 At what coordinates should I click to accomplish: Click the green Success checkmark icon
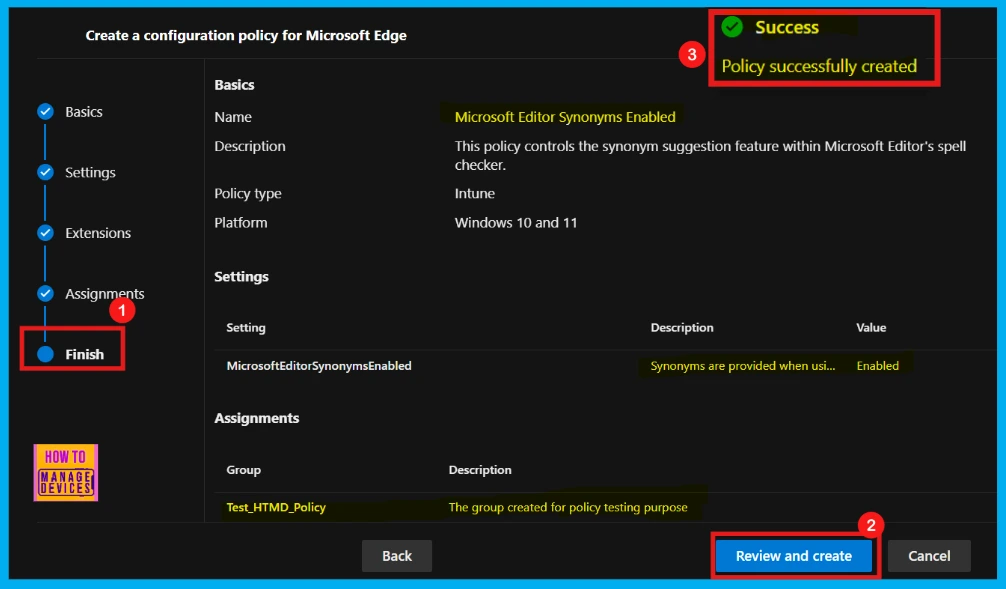732,27
